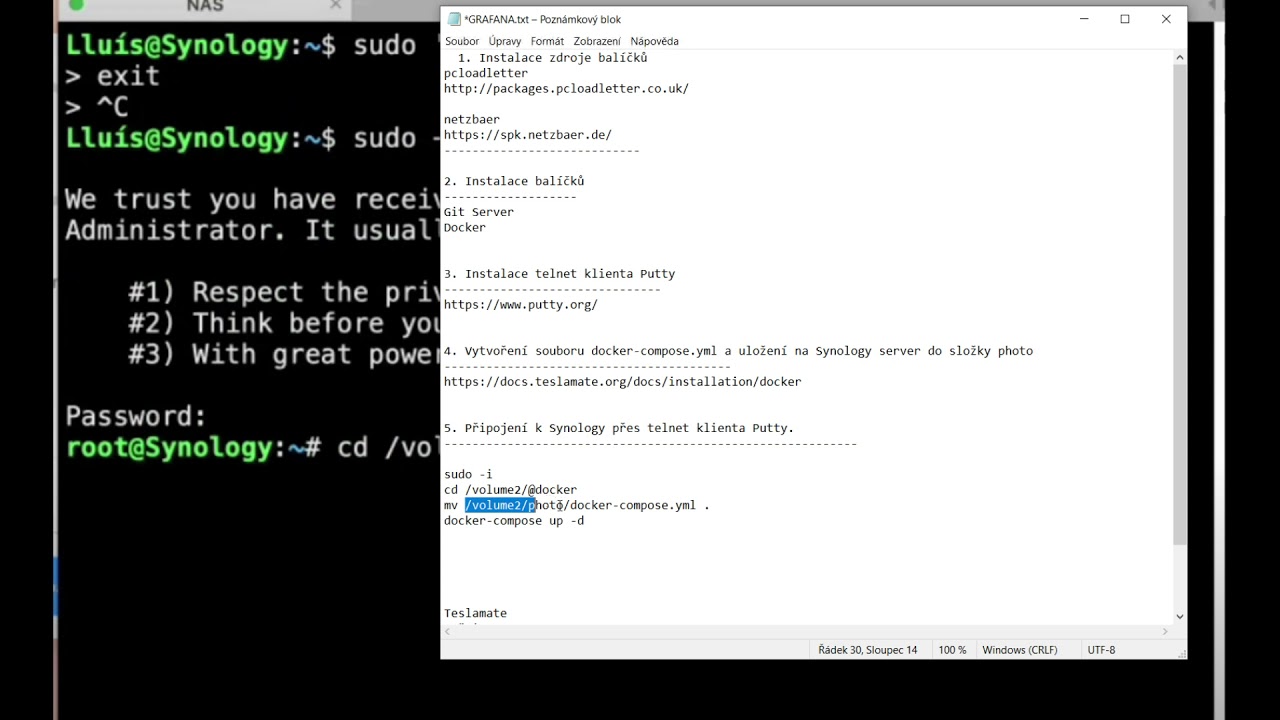The width and height of the screenshot is (1280, 720).
Task: Open the Soubor menu in Notepad
Action: point(462,41)
